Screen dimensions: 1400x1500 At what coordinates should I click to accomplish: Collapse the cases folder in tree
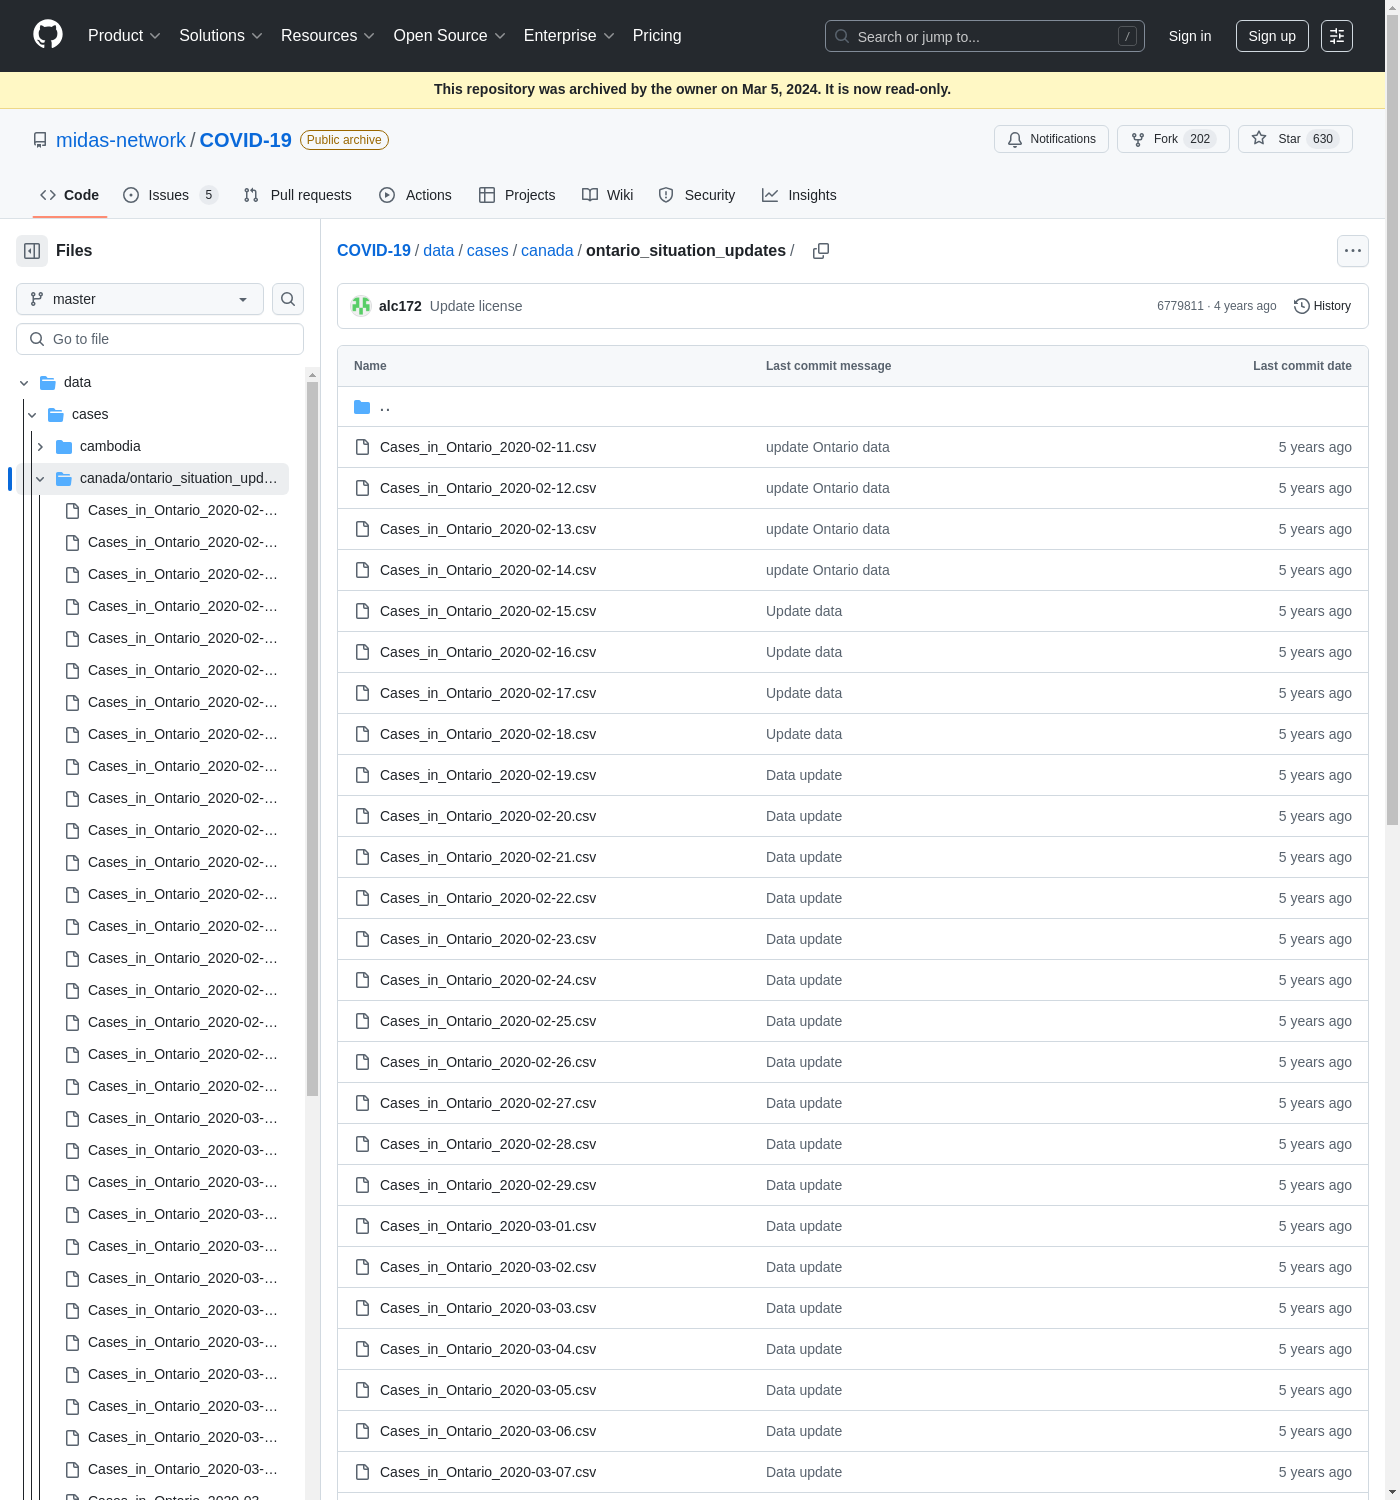[32, 415]
